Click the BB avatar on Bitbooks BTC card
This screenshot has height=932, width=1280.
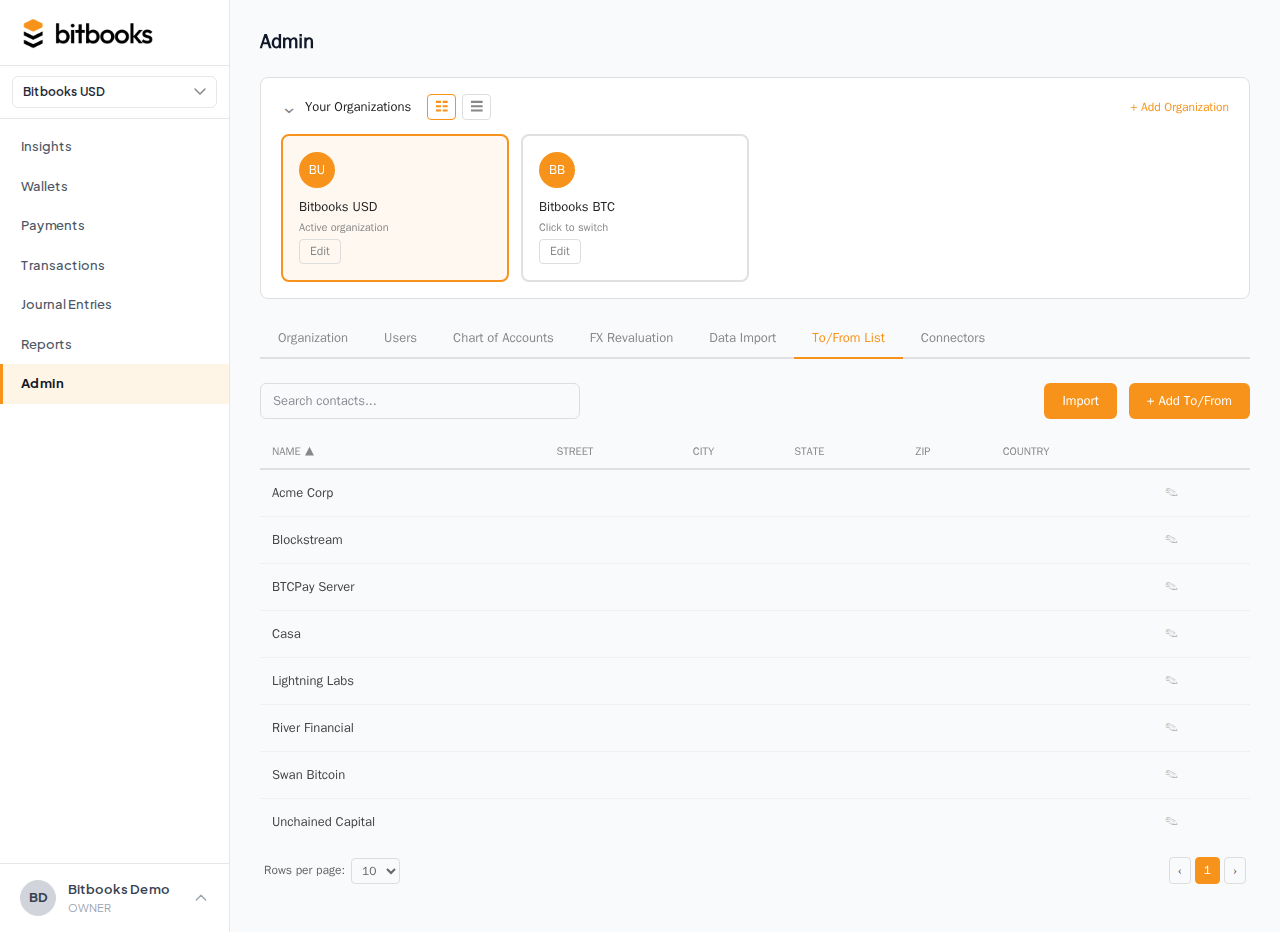point(557,170)
